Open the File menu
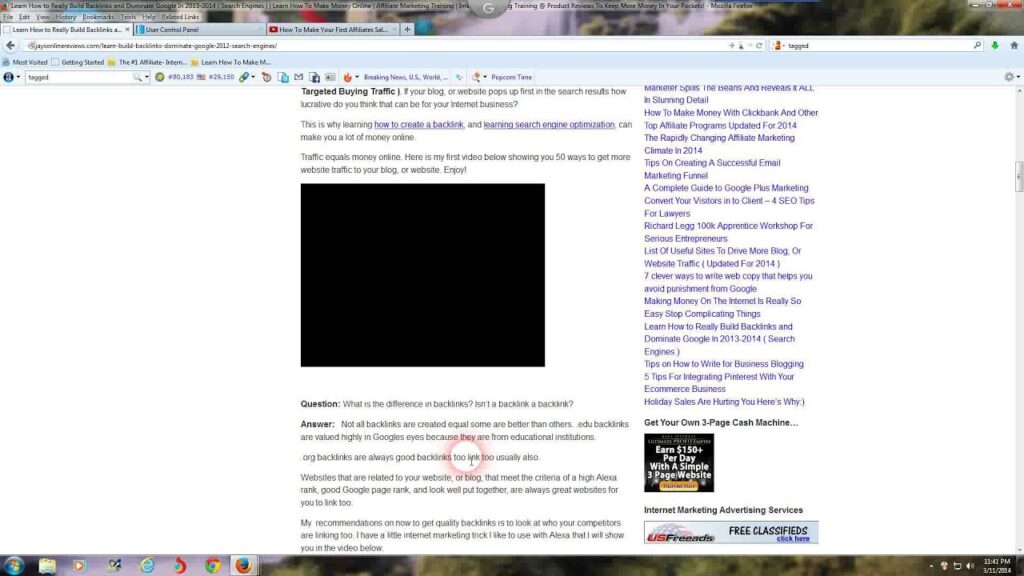The width and height of the screenshot is (1024, 576). point(8,17)
